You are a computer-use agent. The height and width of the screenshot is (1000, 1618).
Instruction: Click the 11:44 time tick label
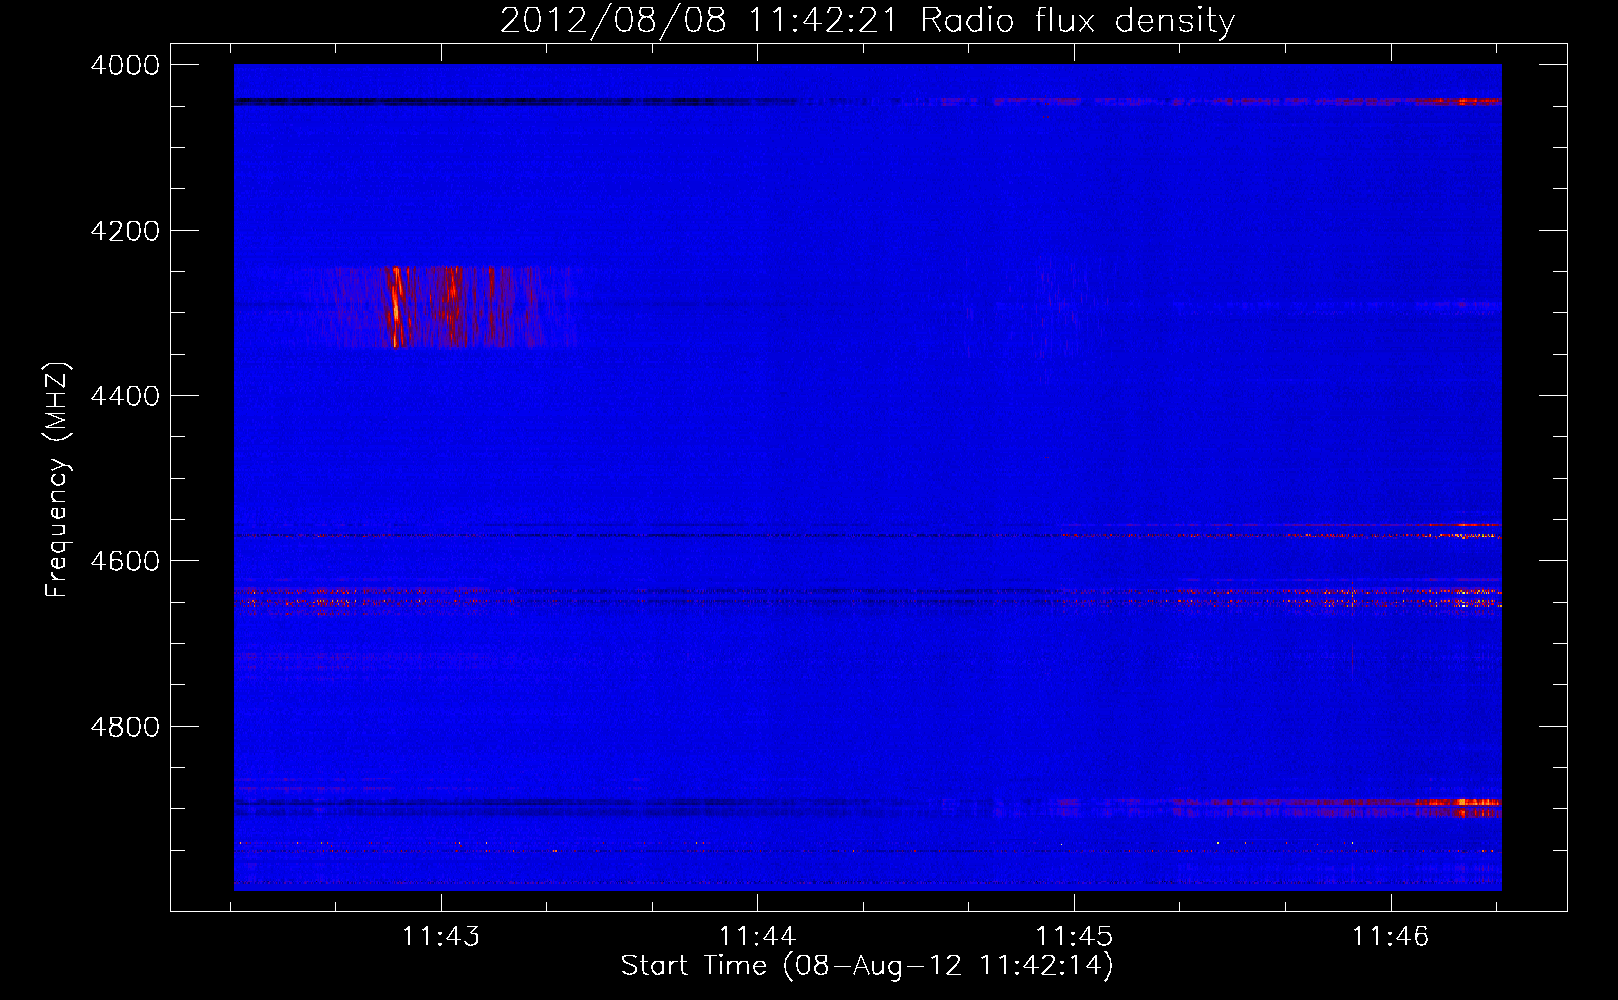tap(758, 937)
